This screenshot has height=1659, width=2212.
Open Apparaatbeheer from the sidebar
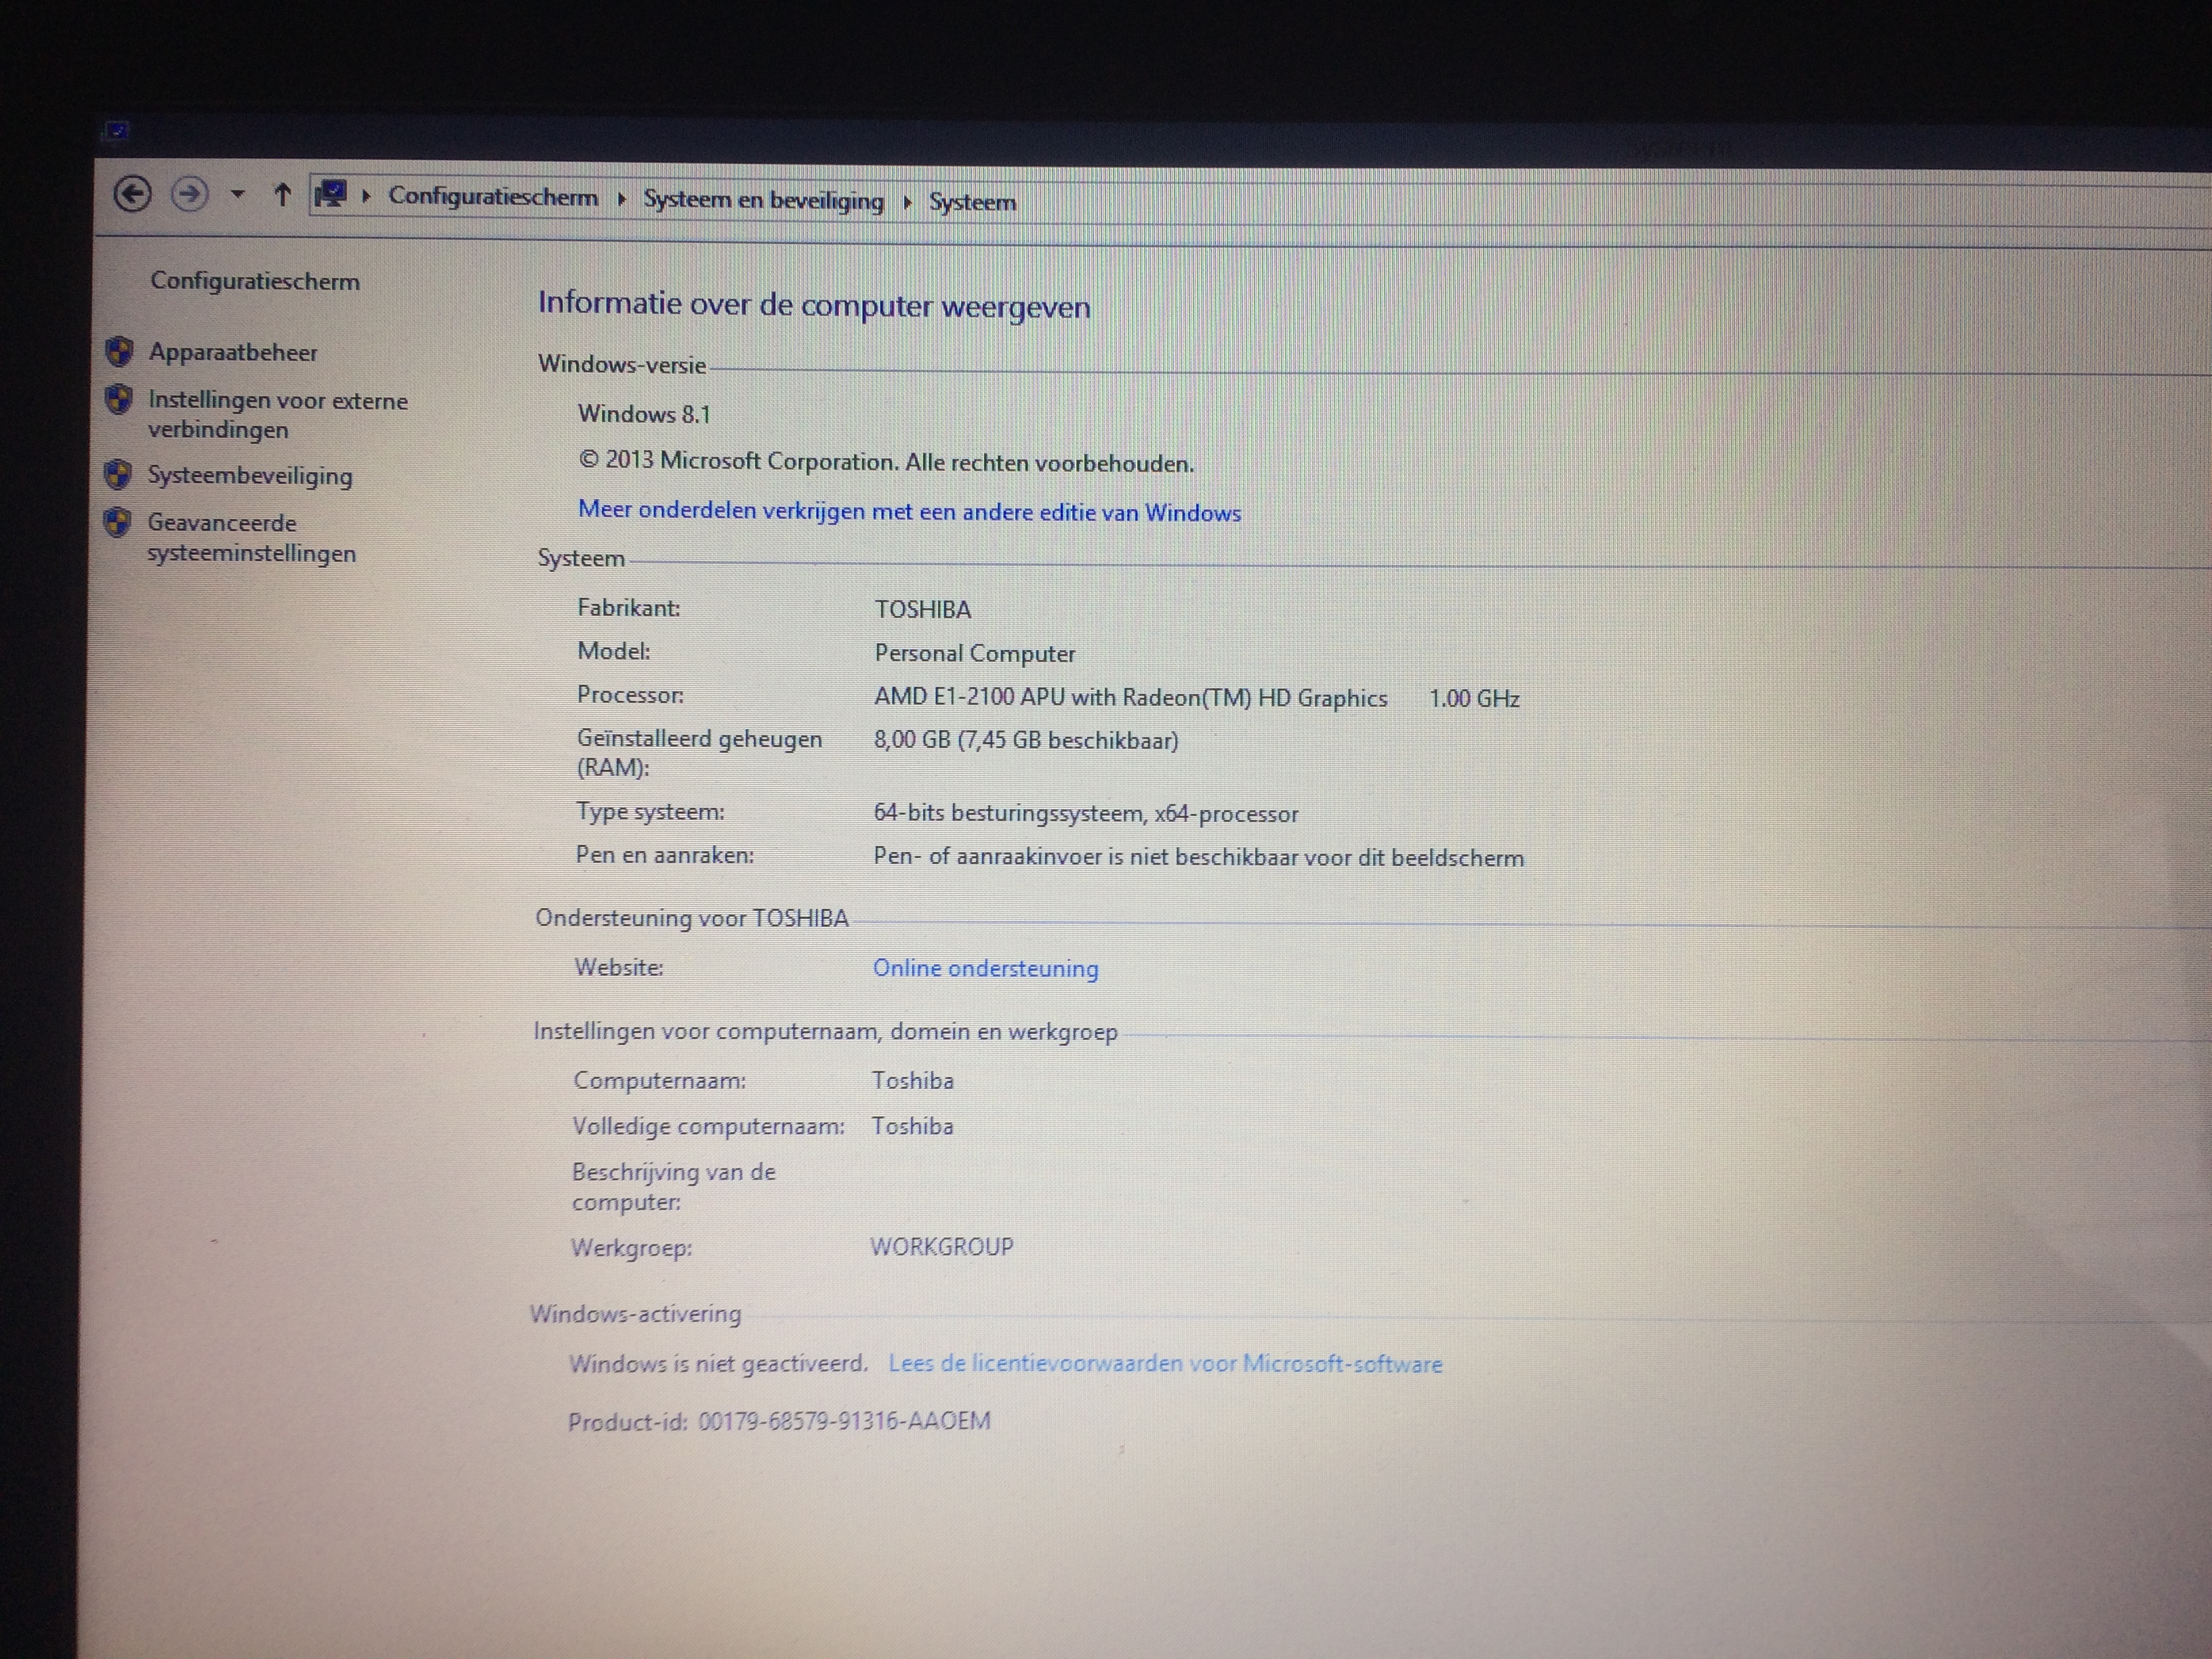(x=233, y=352)
